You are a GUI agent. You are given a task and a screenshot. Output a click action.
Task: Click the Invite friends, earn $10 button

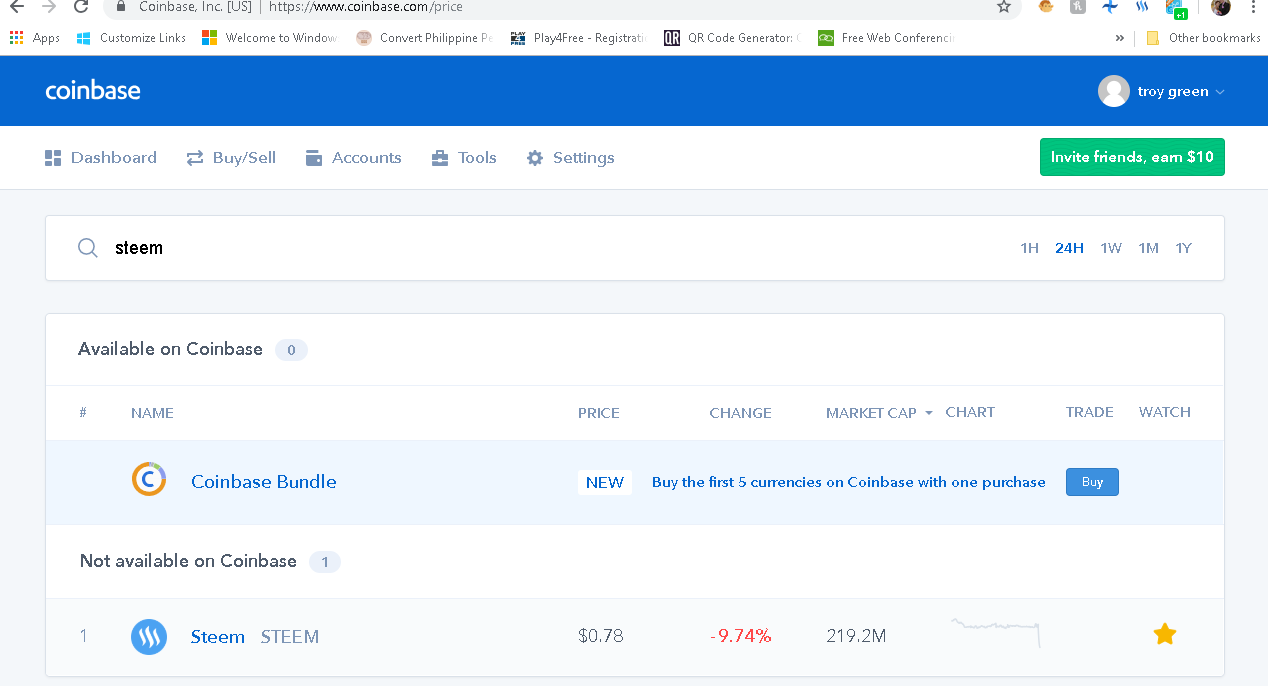click(1132, 157)
